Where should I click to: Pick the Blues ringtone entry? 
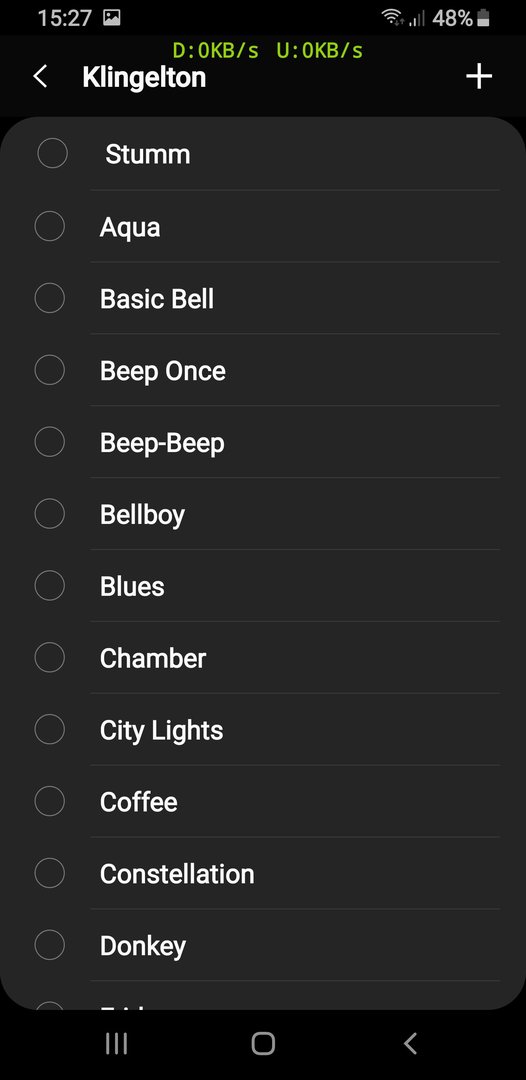(x=263, y=586)
